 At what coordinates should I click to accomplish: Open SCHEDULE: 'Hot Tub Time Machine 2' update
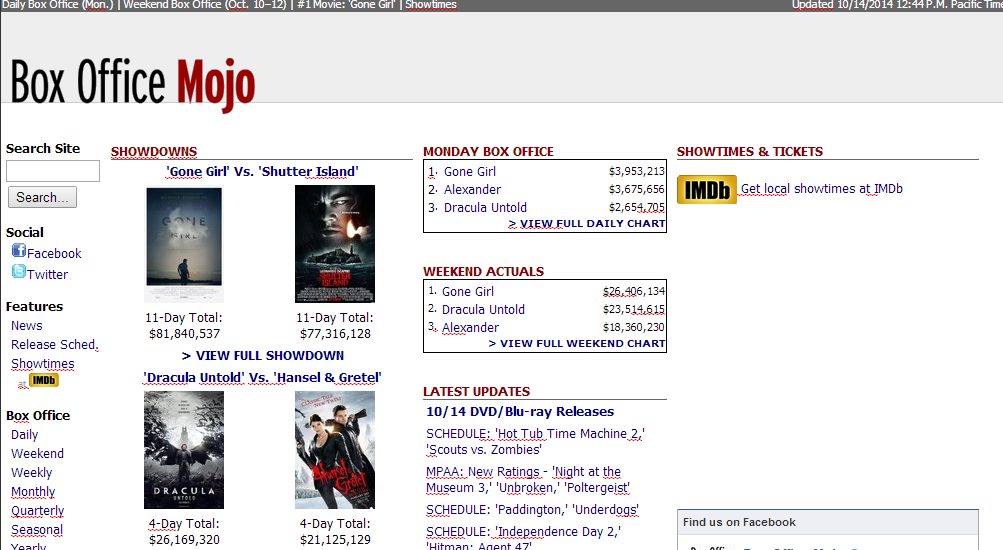(535, 441)
